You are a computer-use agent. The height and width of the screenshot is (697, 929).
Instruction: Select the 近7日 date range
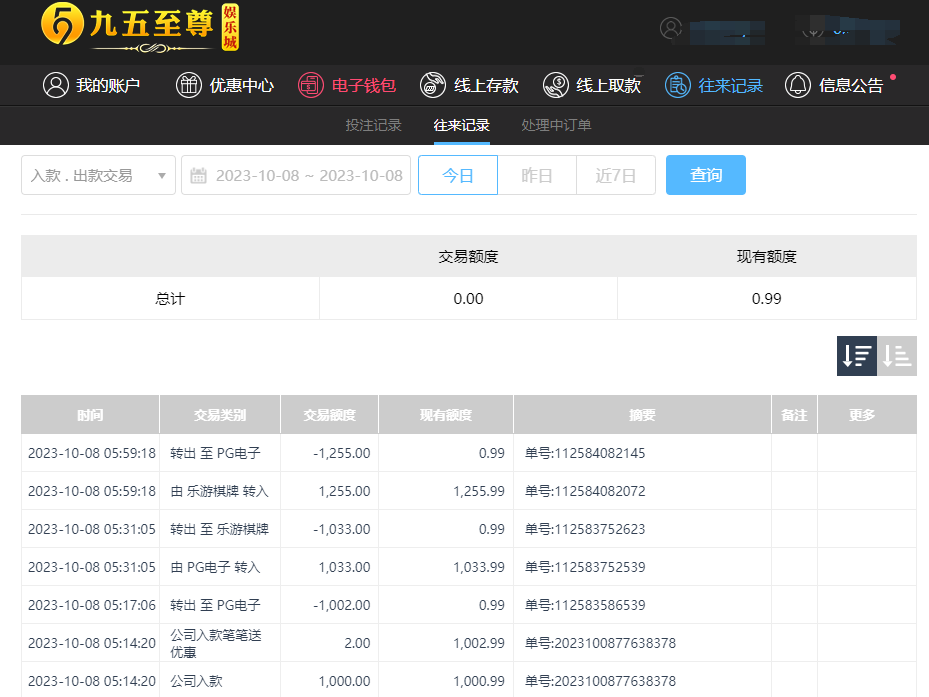tap(615, 175)
